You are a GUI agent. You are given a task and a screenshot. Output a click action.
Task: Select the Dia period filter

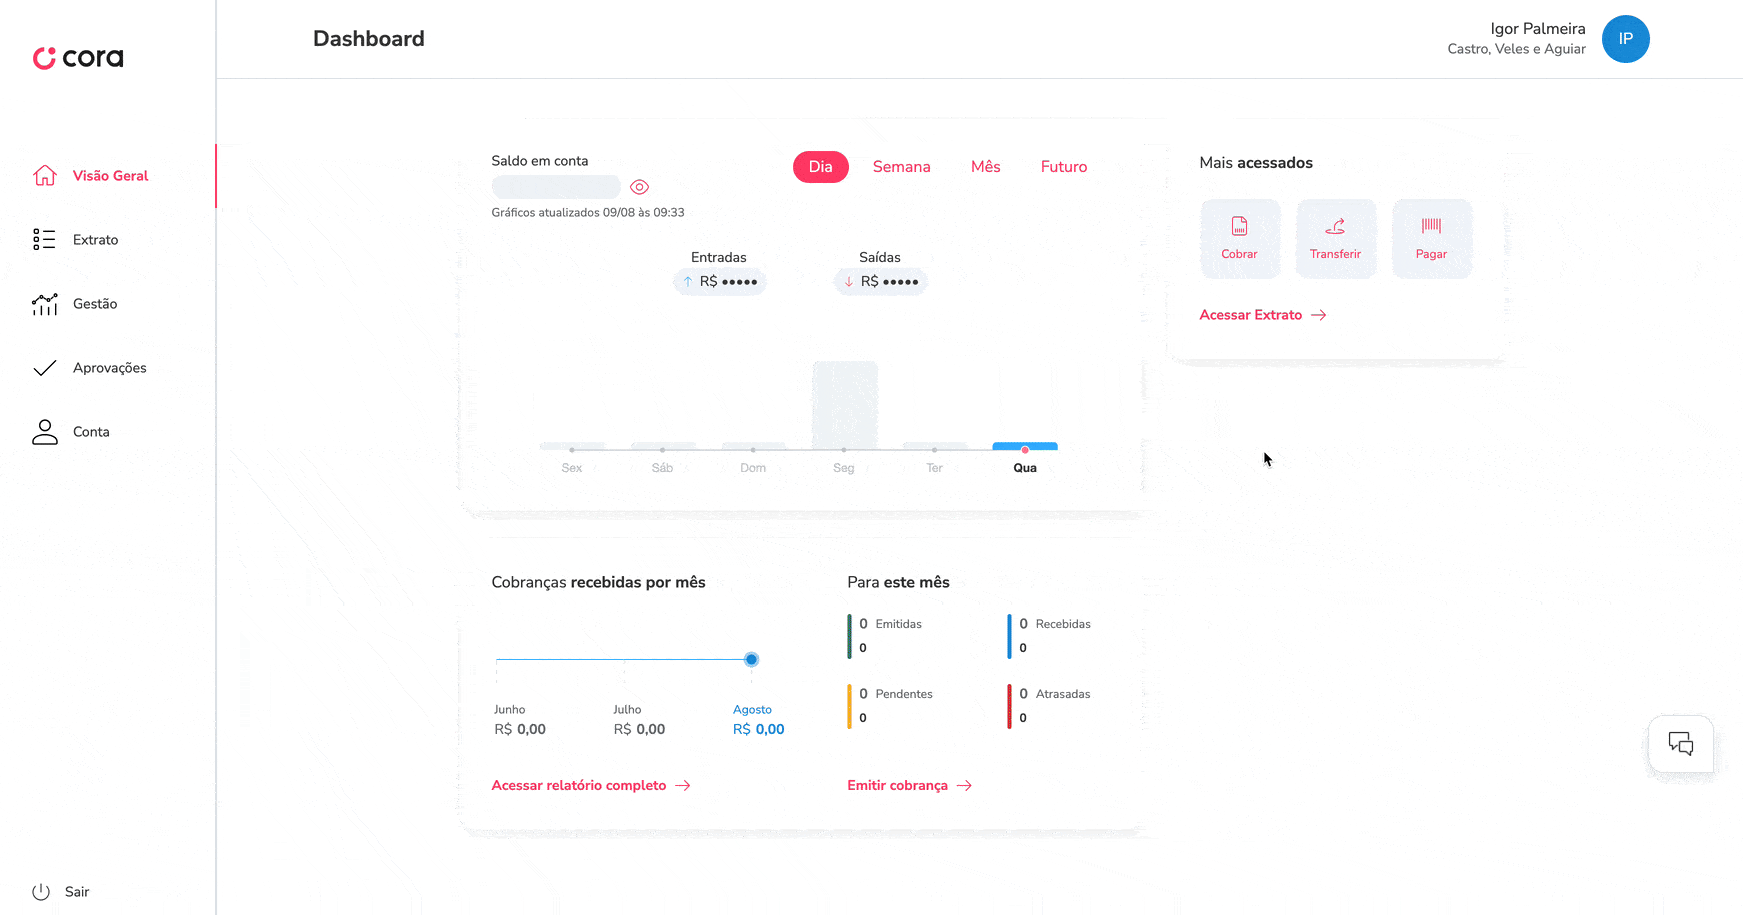[820, 167]
